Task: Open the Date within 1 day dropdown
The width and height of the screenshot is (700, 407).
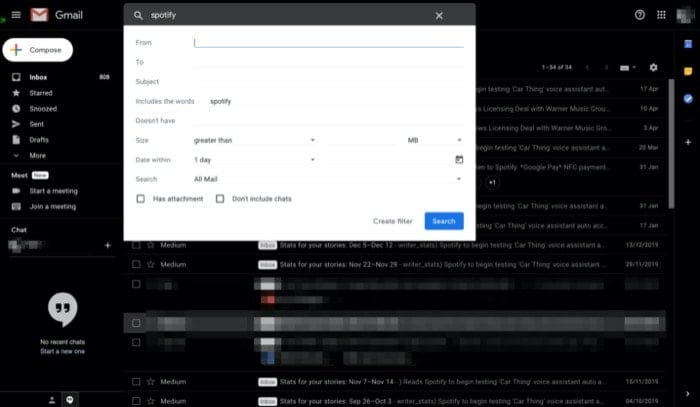Action: pos(254,160)
